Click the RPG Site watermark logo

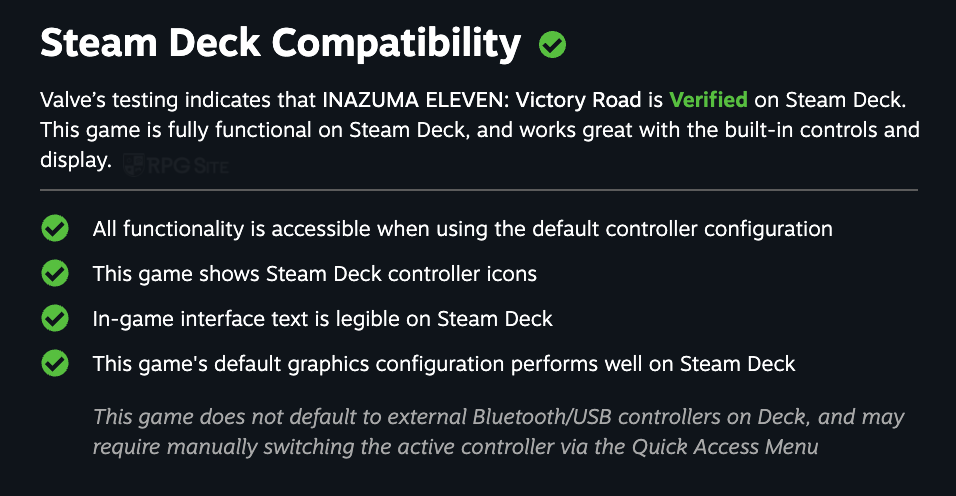click(177, 164)
